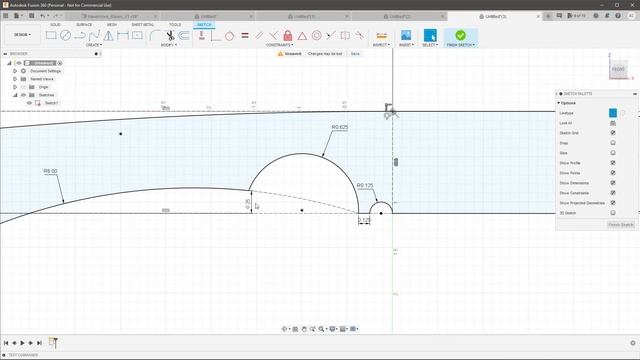Screen dimensions: 640x360
Task: Toggle the Show Dimensions checkbox
Action: (613, 182)
